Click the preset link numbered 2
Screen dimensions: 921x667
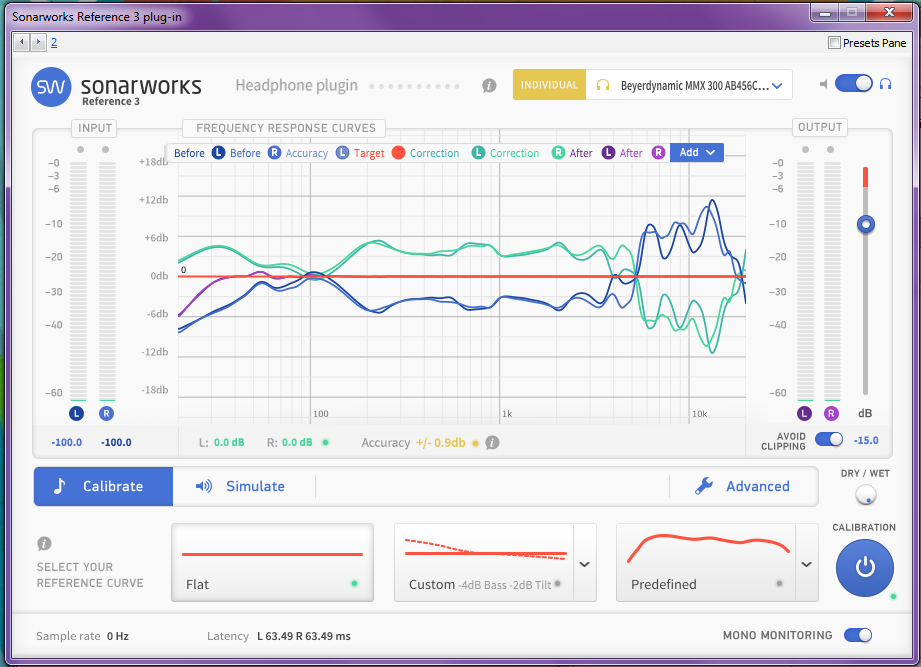[x=53, y=42]
